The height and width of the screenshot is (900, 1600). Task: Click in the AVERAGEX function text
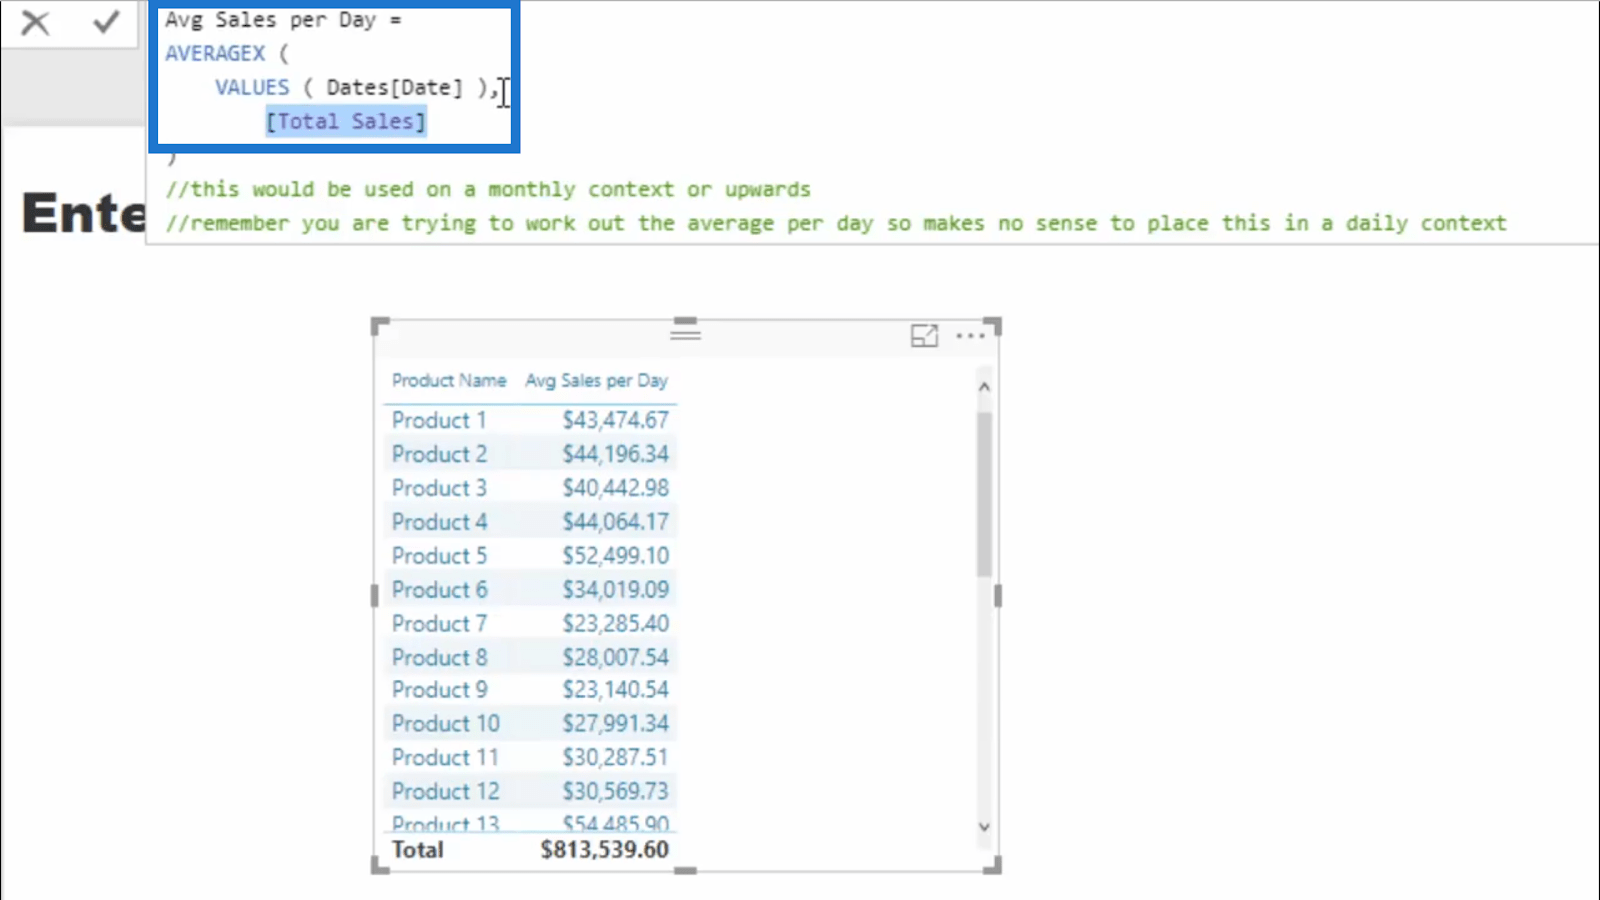click(215, 53)
